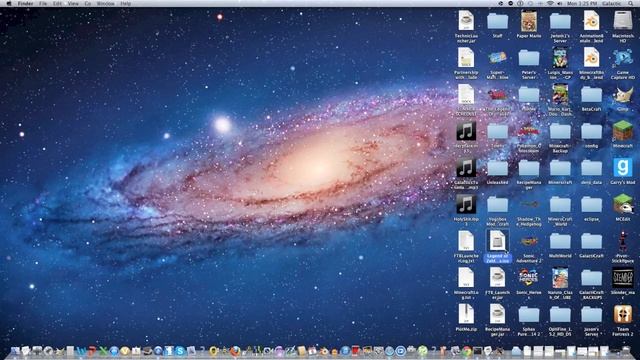Select the highlighted Legend of Zelda file
The width and height of the screenshot is (640, 360).
(x=497, y=241)
